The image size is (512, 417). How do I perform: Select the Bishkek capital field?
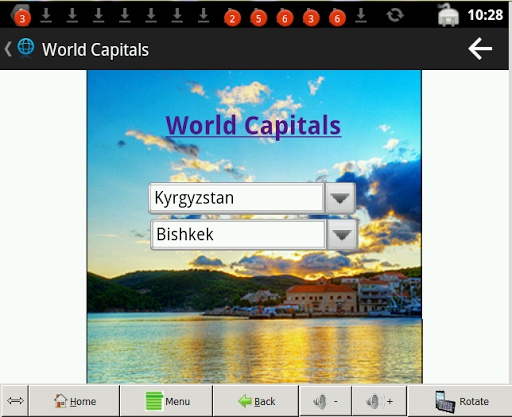[238, 234]
